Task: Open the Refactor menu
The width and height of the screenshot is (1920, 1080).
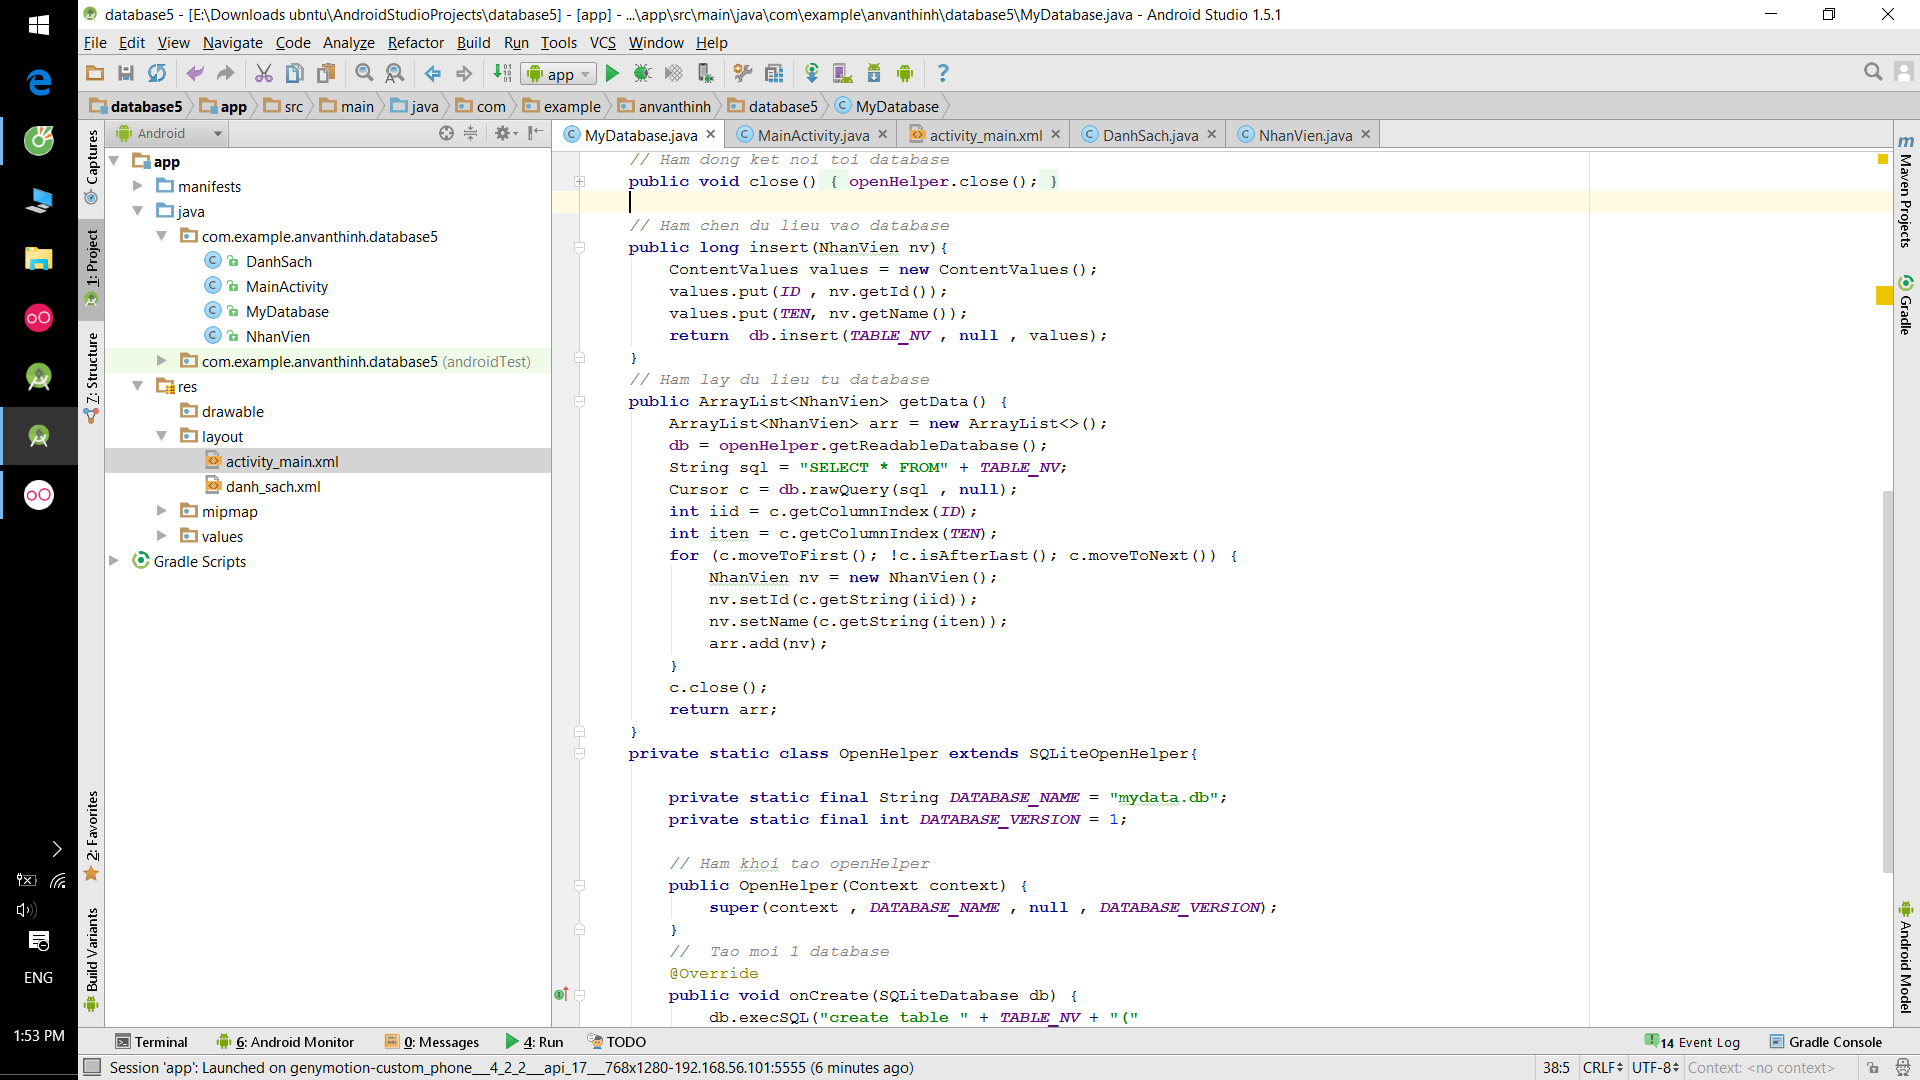Action: [x=415, y=43]
